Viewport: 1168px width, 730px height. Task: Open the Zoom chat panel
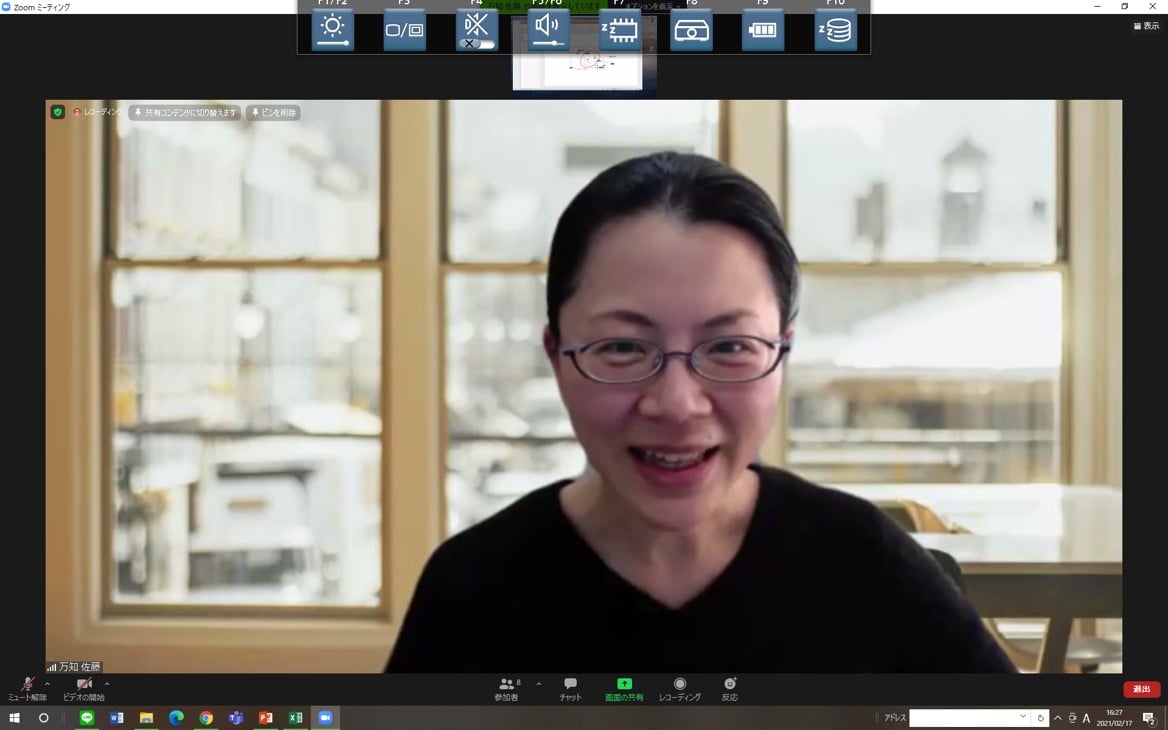(570, 688)
